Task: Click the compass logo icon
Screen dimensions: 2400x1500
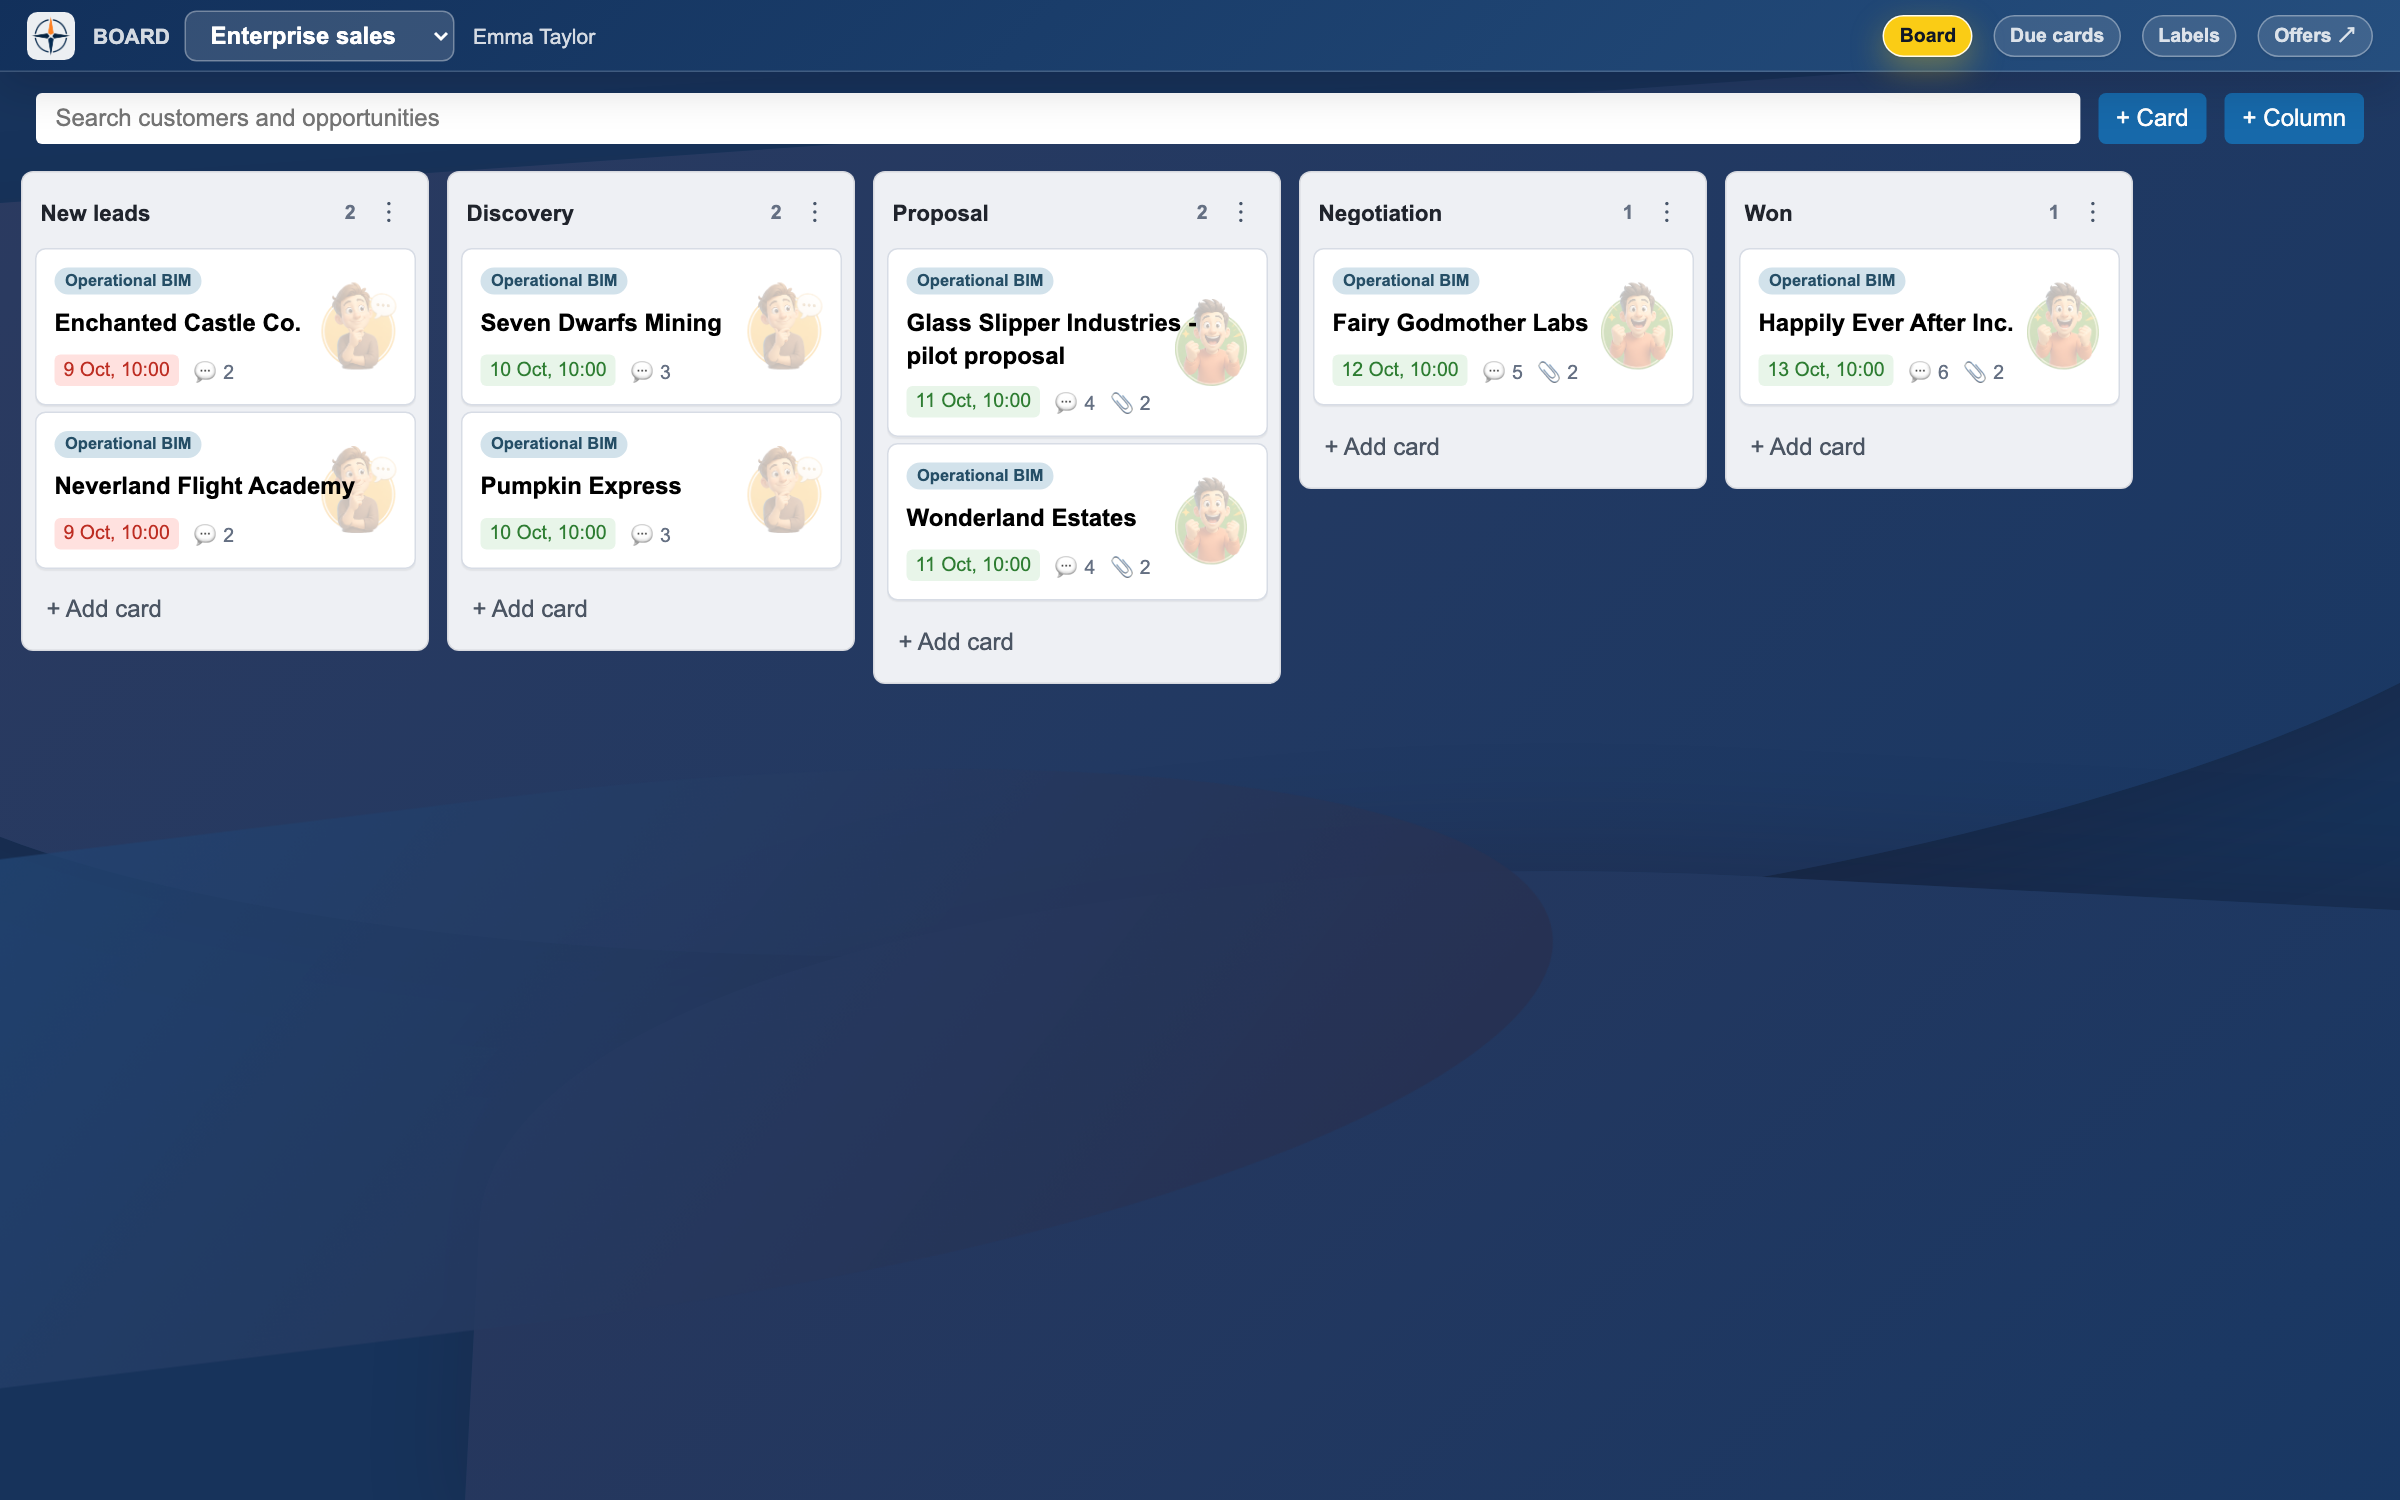Action: (x=51, y=36)
